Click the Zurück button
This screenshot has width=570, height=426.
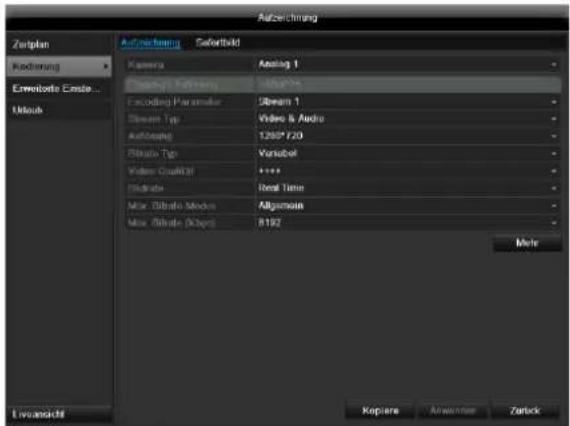(x=525, y=411)
